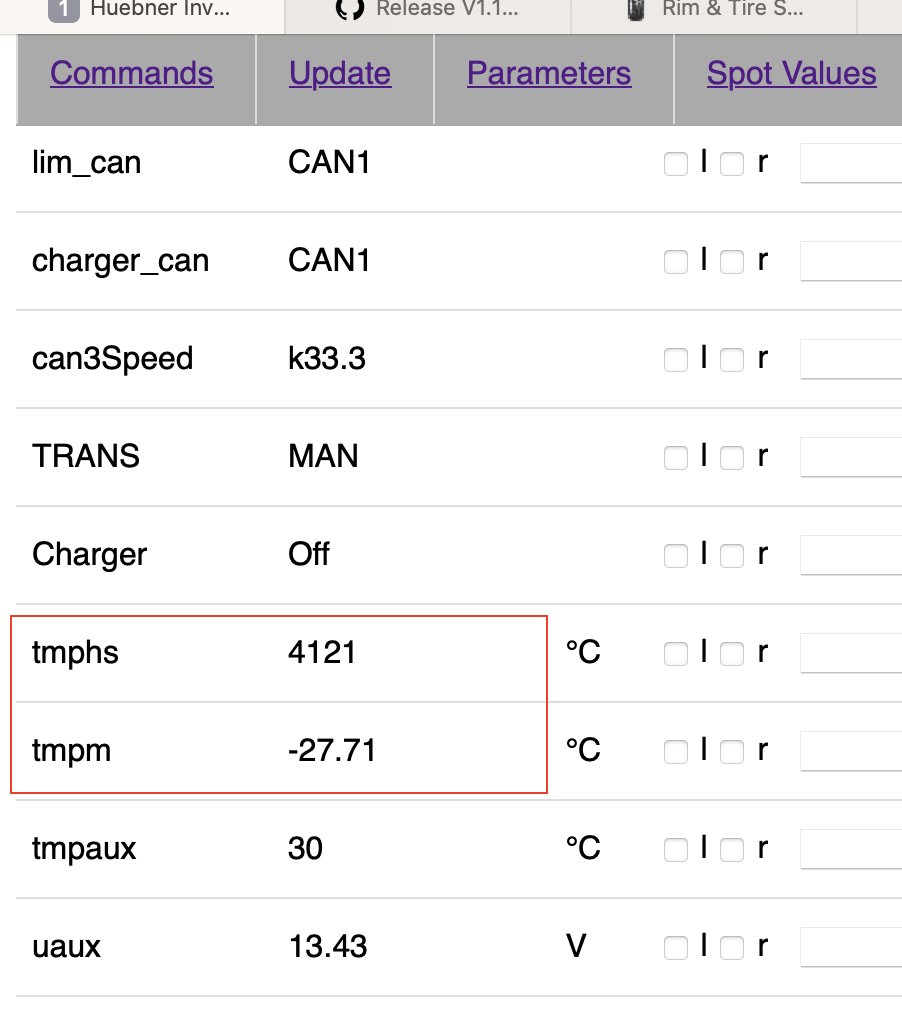
Task: Toggle the "l" checkbox for uaux
Action: (x=676, y=948)
